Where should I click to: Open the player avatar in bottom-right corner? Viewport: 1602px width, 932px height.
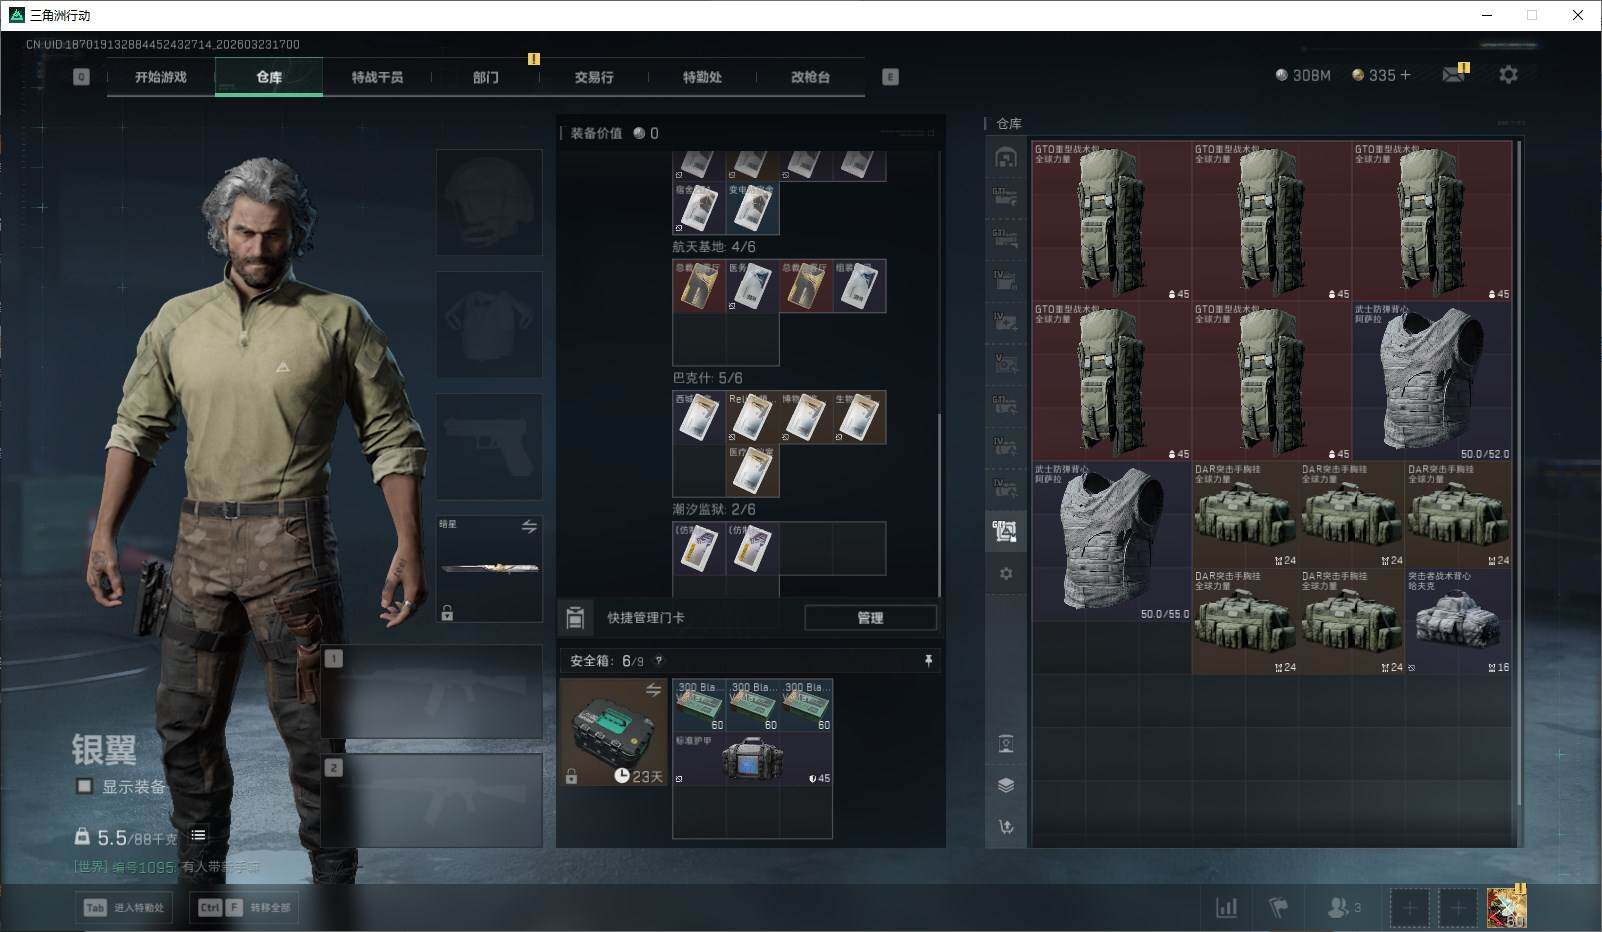tap(1506, 906)
